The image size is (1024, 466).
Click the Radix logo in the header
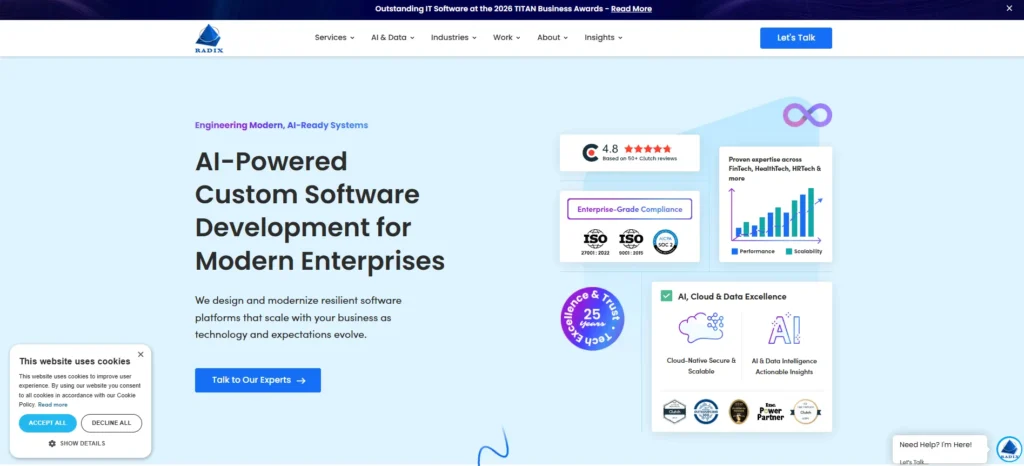click(x=209, y=39)
